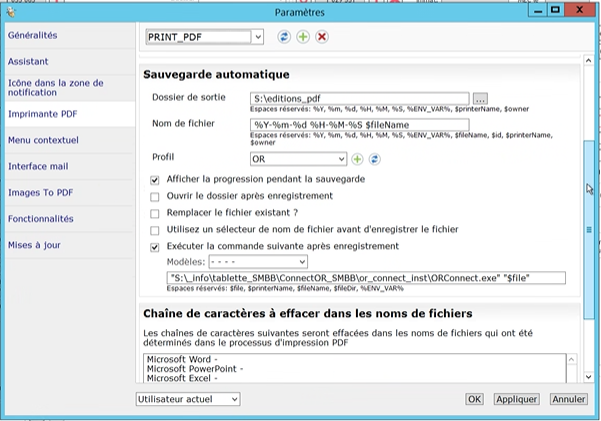Browse for the Dossier de sortie folder
Screen dimensions: 601x421
coord(480,98)
